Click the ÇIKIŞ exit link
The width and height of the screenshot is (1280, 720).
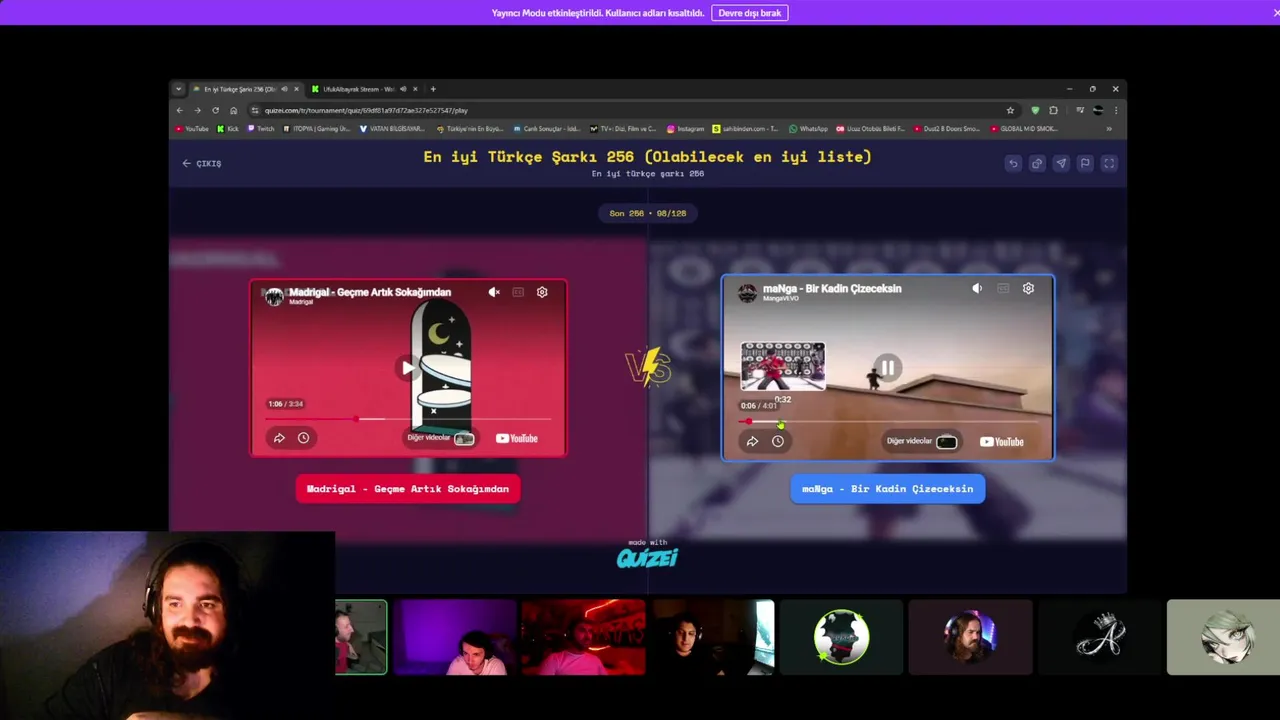pyautogui.click(x=202, y=163)
